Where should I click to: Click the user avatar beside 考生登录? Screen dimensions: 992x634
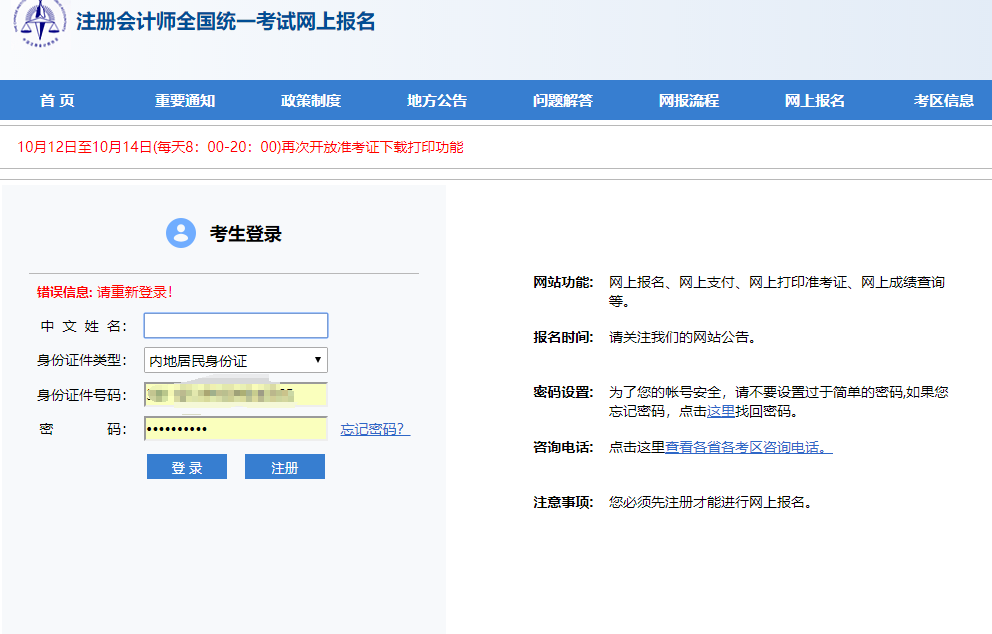point(181,233)
